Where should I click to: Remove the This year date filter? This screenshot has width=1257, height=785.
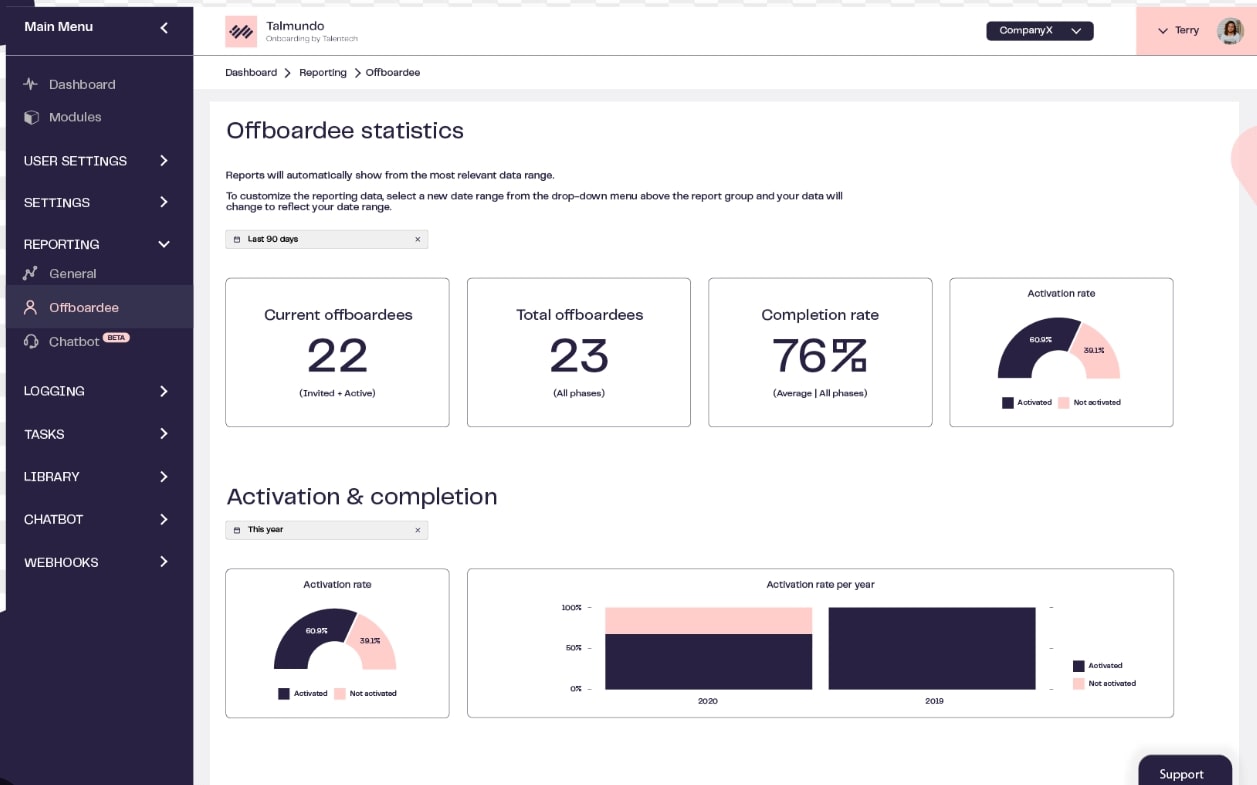[x=418, y=530]
